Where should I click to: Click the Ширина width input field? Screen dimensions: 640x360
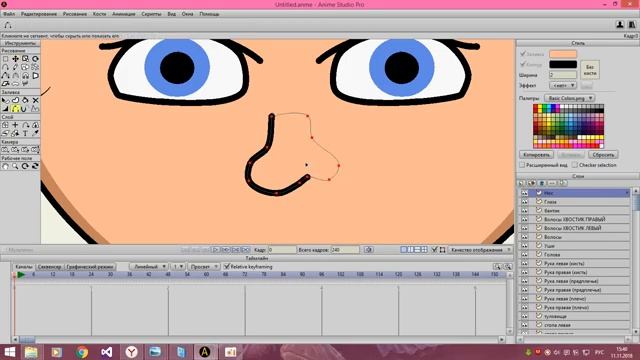pyautogui.click(x=563, y=75)
